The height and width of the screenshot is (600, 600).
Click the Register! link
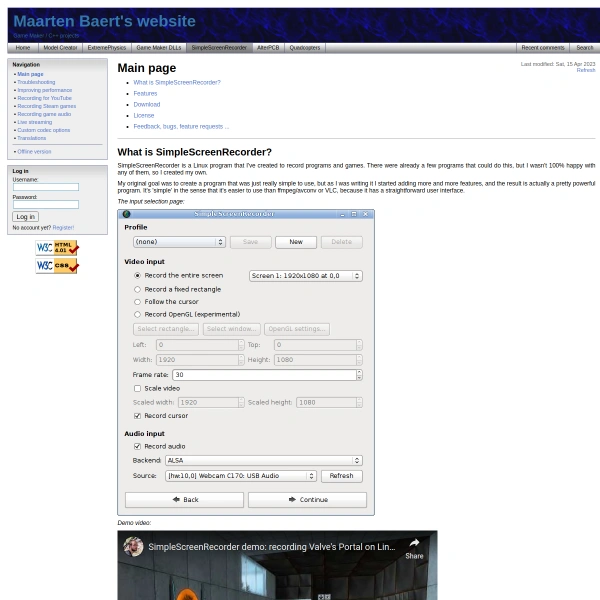[63, 228]
